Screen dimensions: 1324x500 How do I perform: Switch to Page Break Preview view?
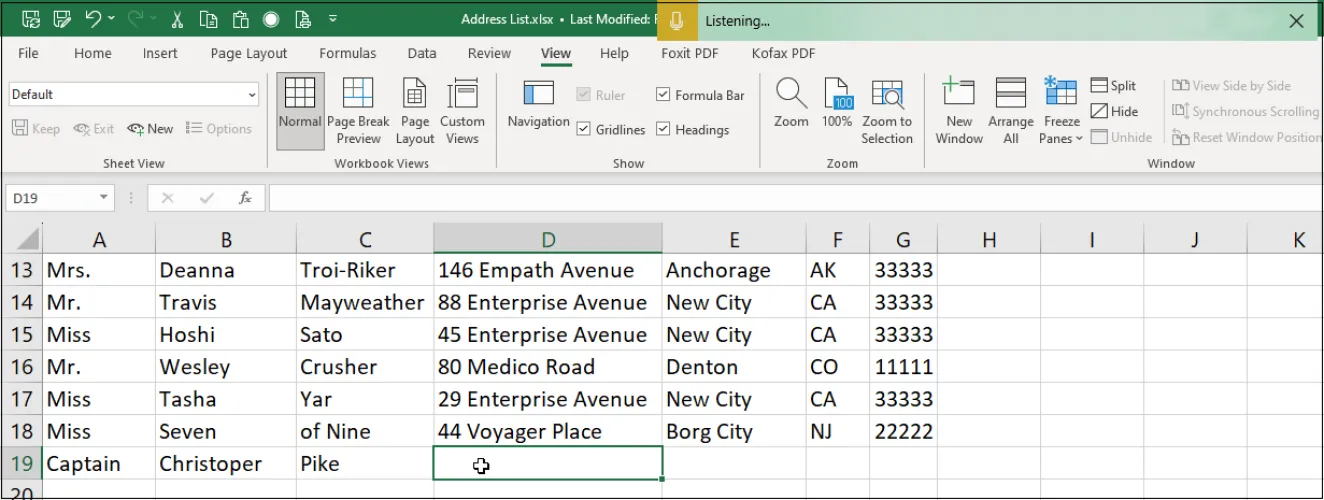pyautogui.click(x=358, y=111)
